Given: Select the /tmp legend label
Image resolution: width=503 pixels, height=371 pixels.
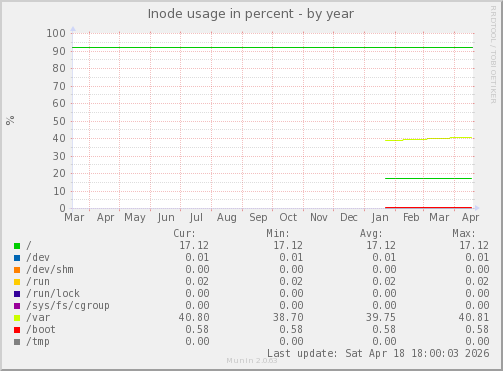Looking at the screenshot, I should click(38, 342).
